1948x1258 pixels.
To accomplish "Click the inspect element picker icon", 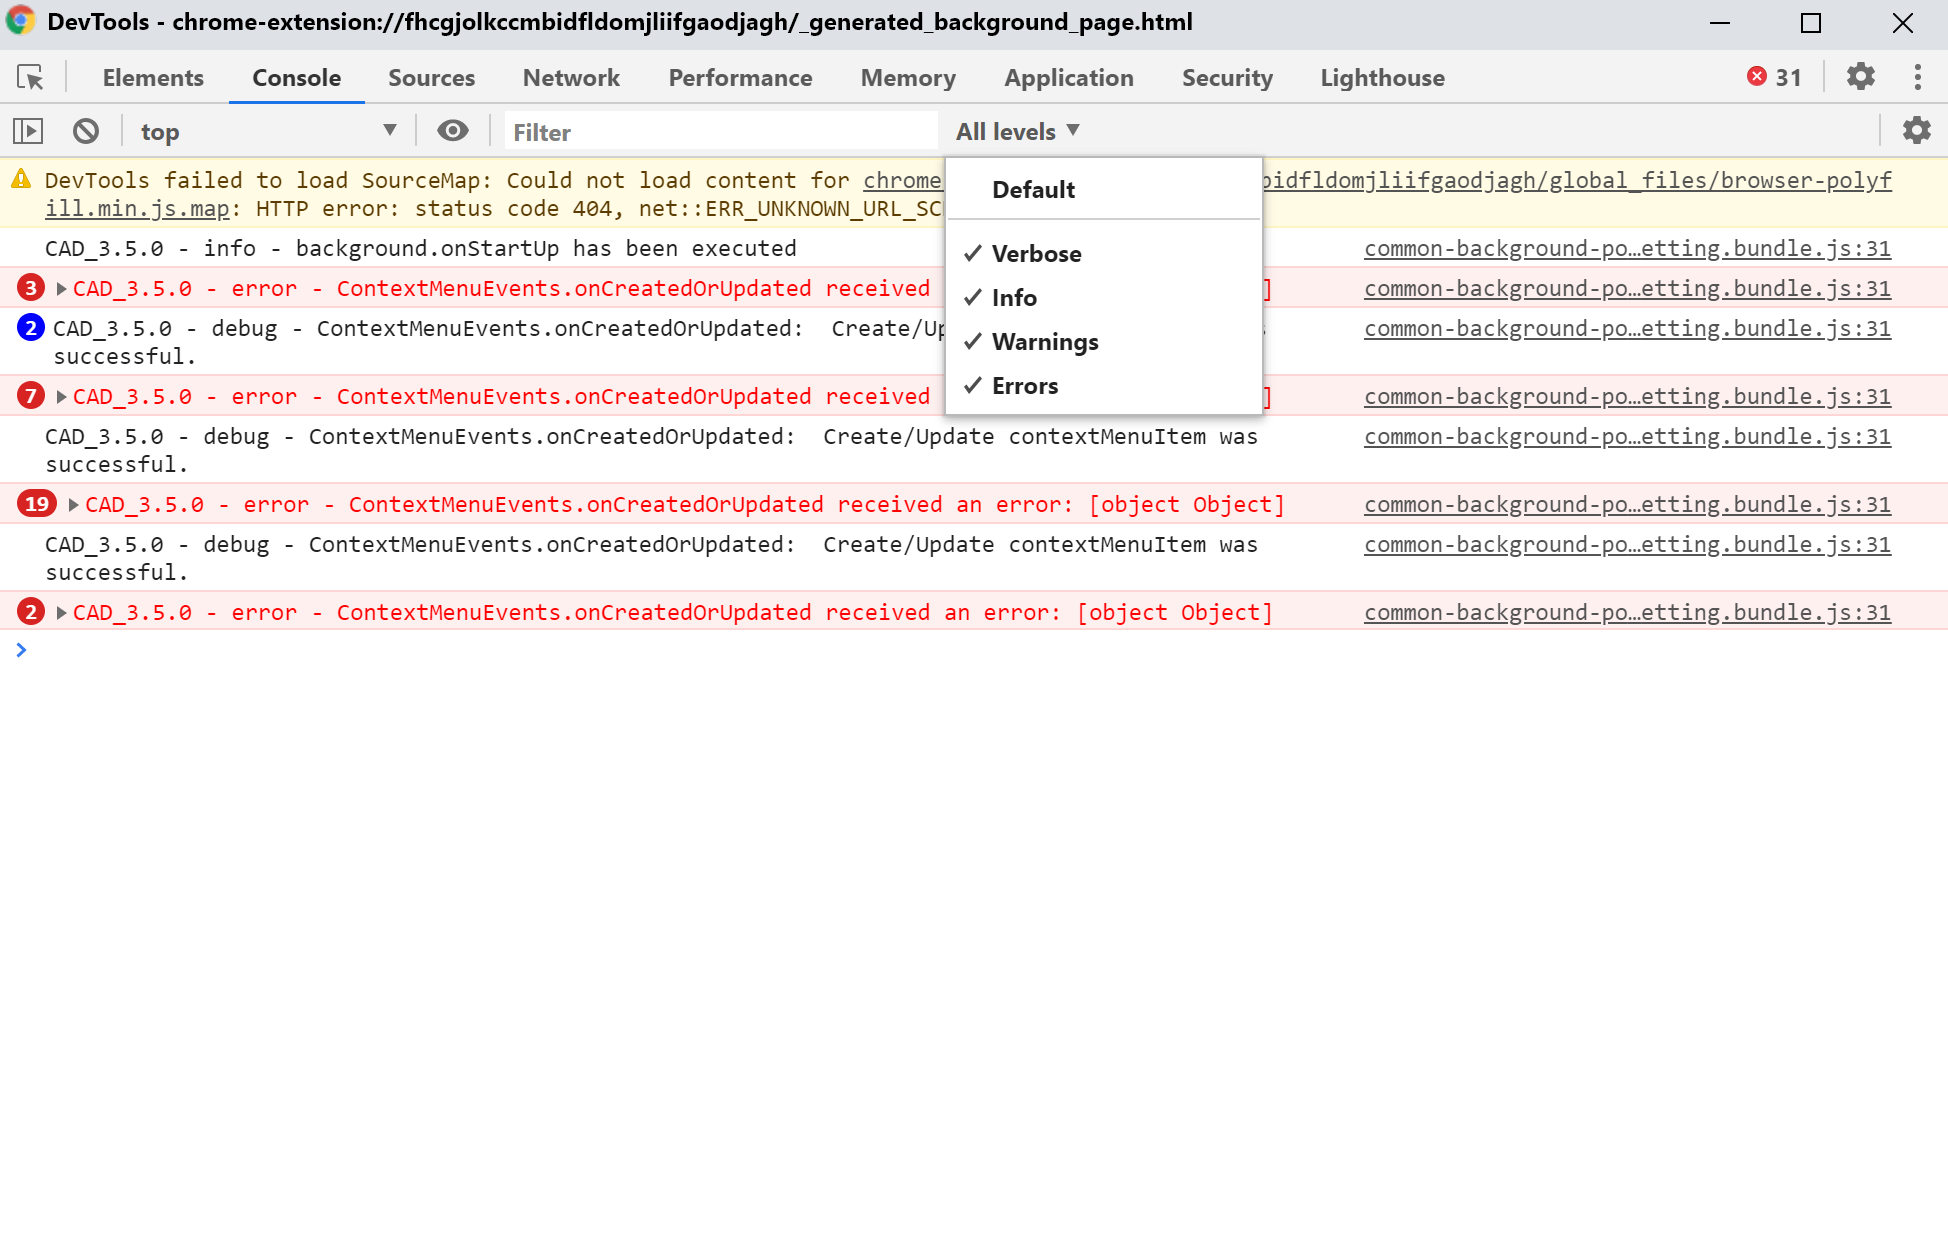I will pos(30,78).
